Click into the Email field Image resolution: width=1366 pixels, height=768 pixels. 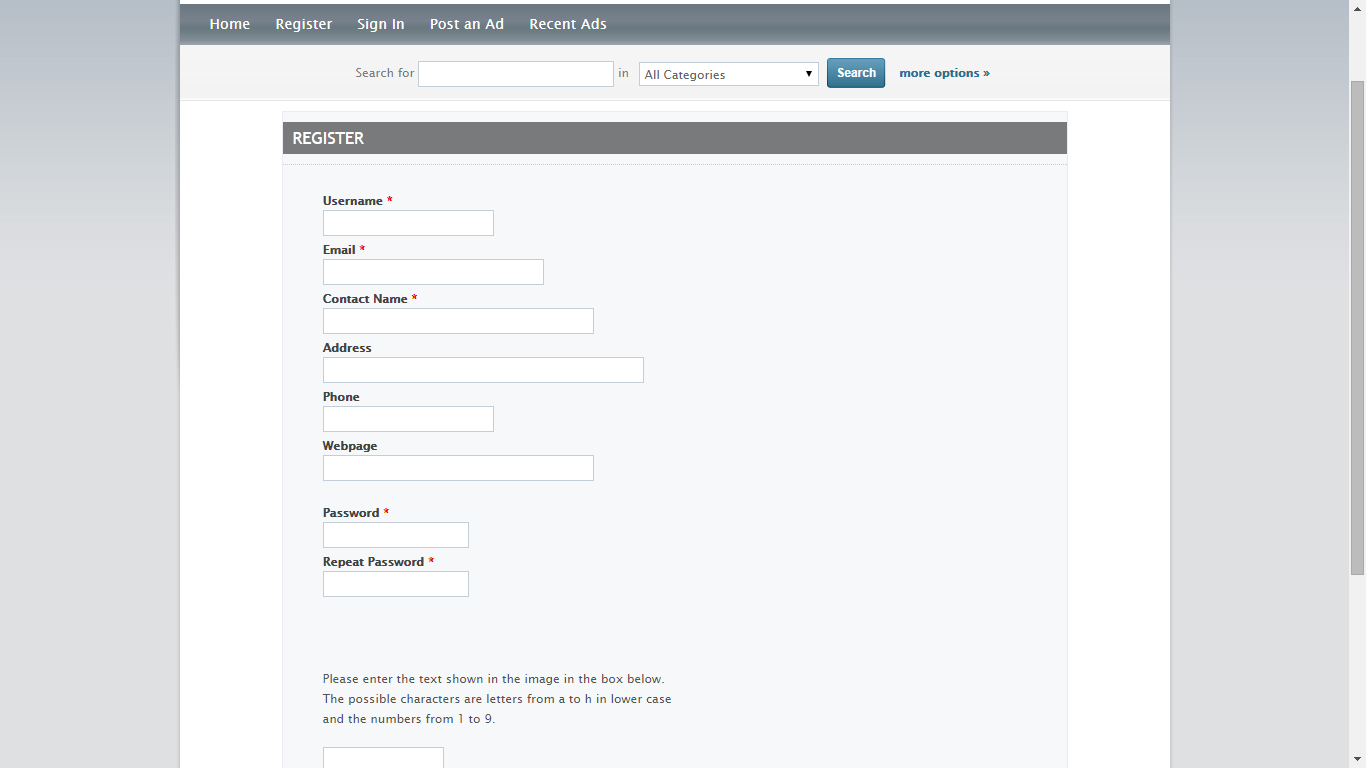pos(433,272)
